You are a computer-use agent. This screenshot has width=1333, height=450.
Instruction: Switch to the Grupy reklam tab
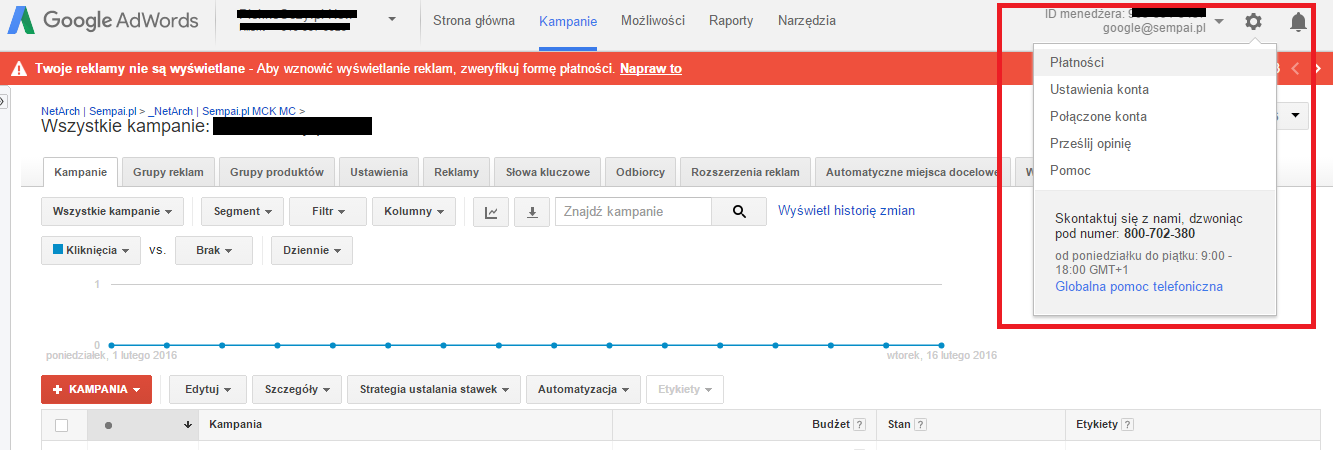tap(168, 172)
